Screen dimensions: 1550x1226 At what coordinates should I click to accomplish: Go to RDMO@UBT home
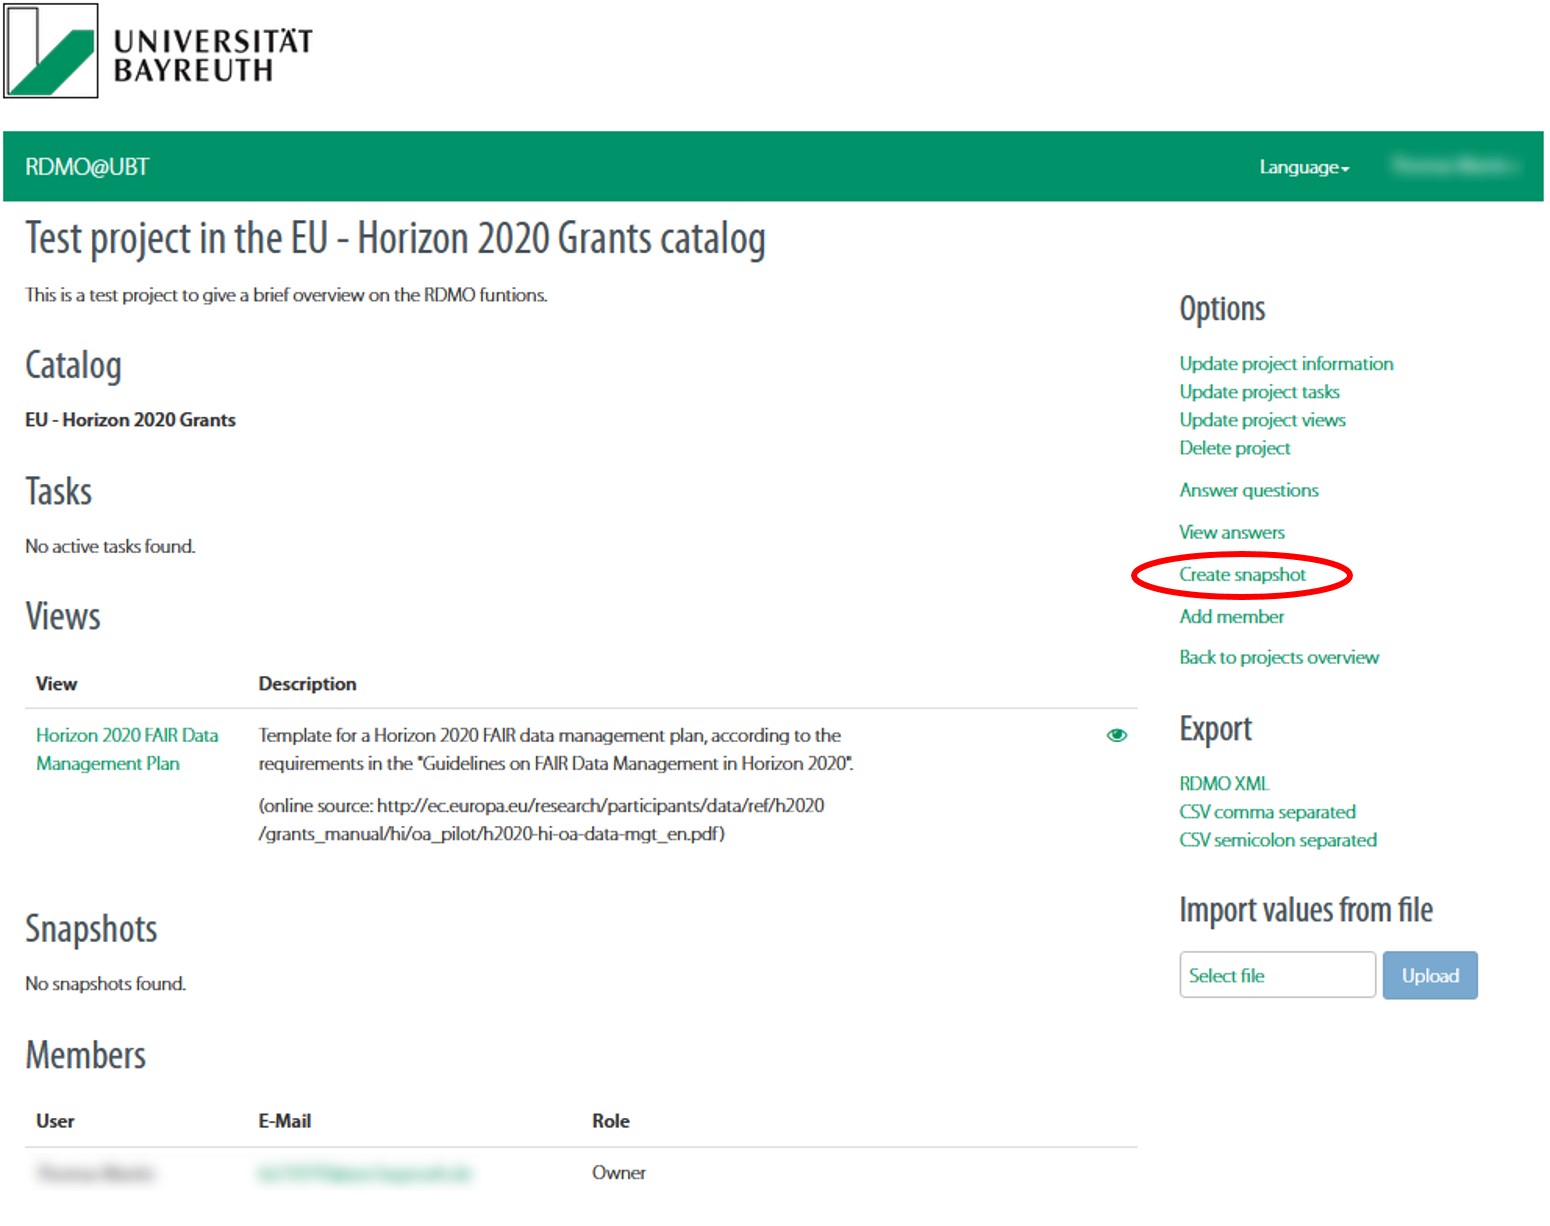(87, 167)
